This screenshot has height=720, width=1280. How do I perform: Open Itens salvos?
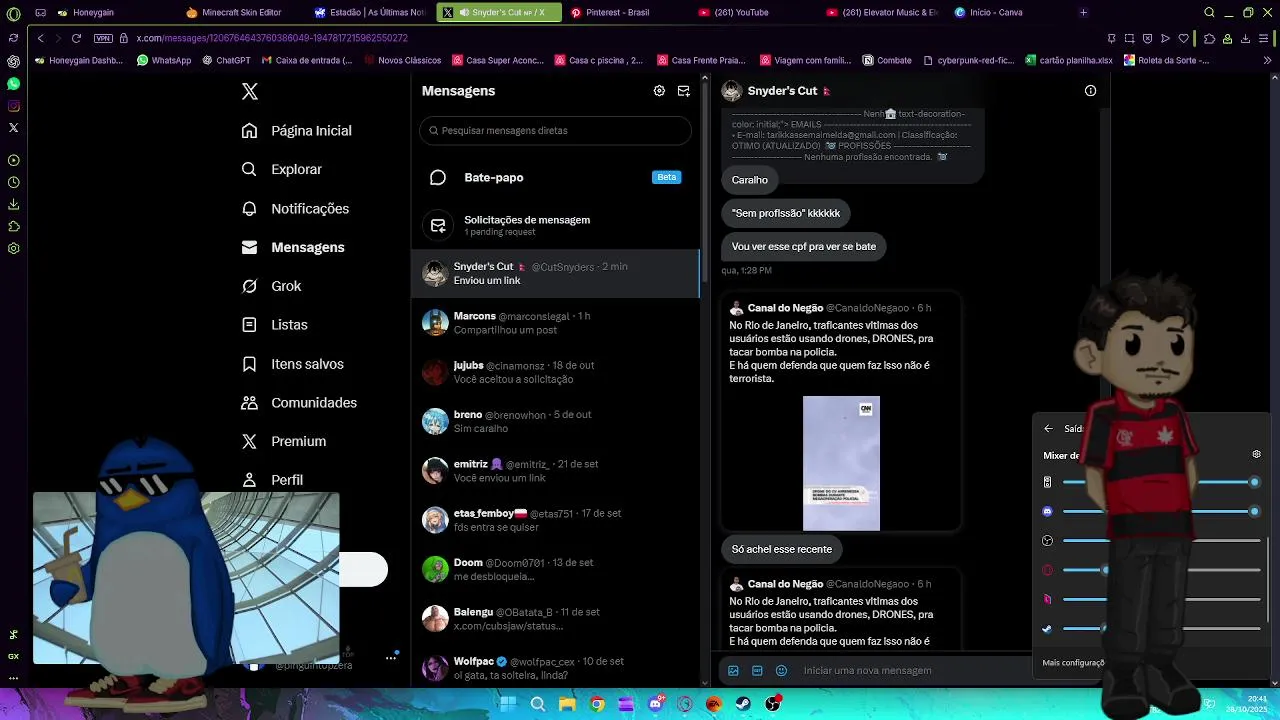[292, 364]
